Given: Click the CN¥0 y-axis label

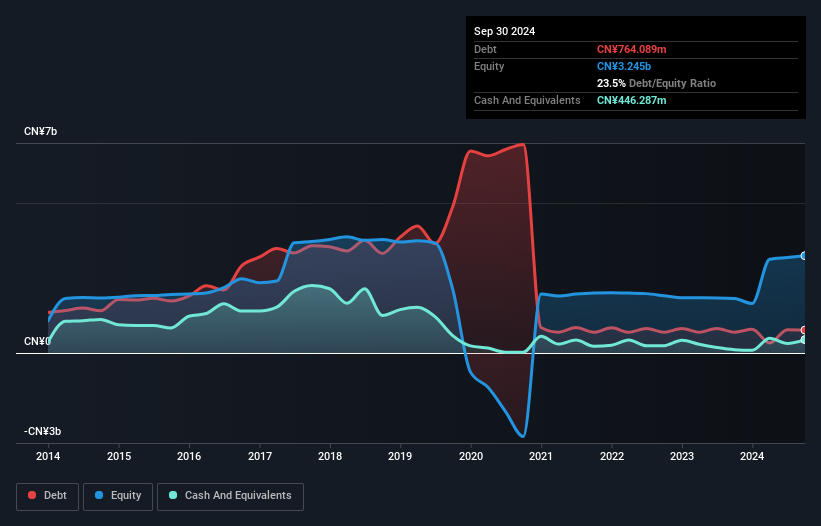Looking at the screenshot, I should point(37,341).
